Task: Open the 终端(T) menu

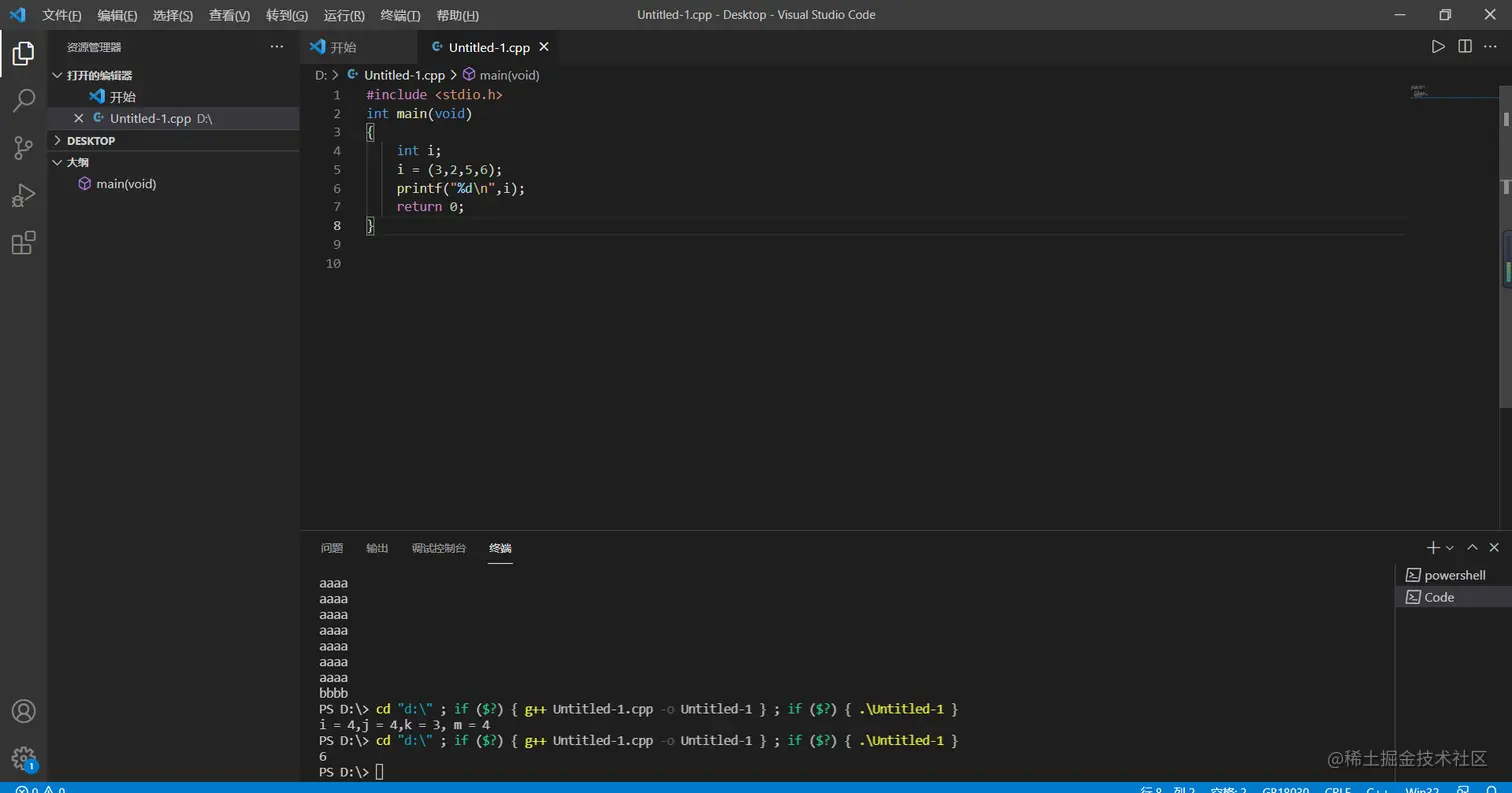Action: pyautogui.click(x=401, y=15)
